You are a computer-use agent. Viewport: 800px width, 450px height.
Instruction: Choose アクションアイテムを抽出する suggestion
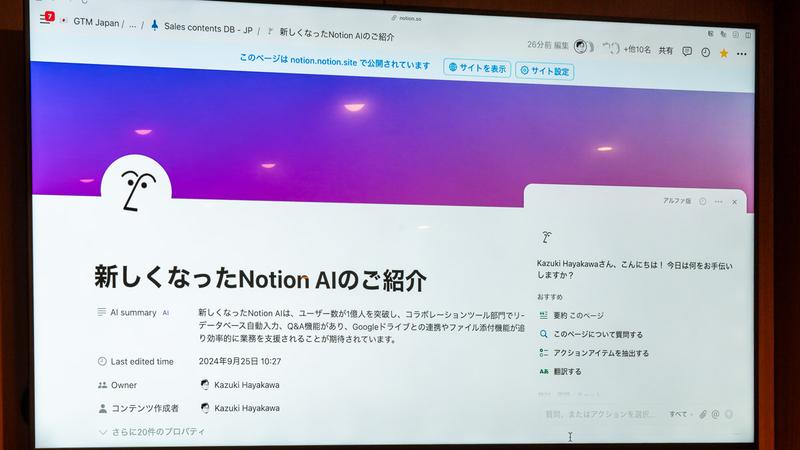pyautogui.click(x=594, y=353)
